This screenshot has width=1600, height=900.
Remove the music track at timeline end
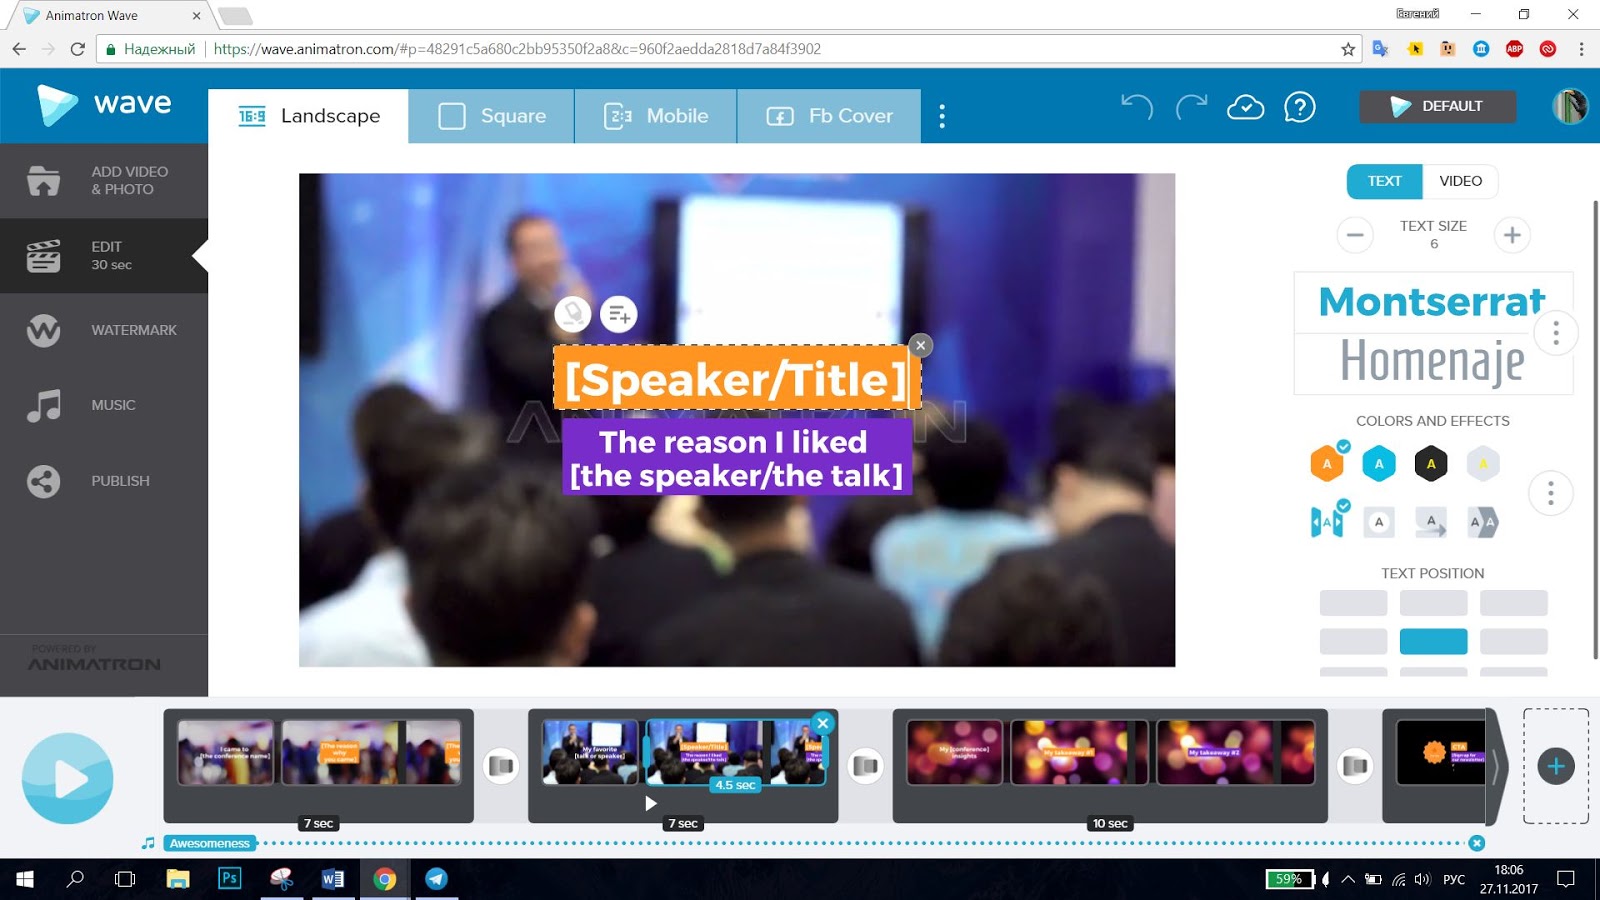tap(1477, 843)
